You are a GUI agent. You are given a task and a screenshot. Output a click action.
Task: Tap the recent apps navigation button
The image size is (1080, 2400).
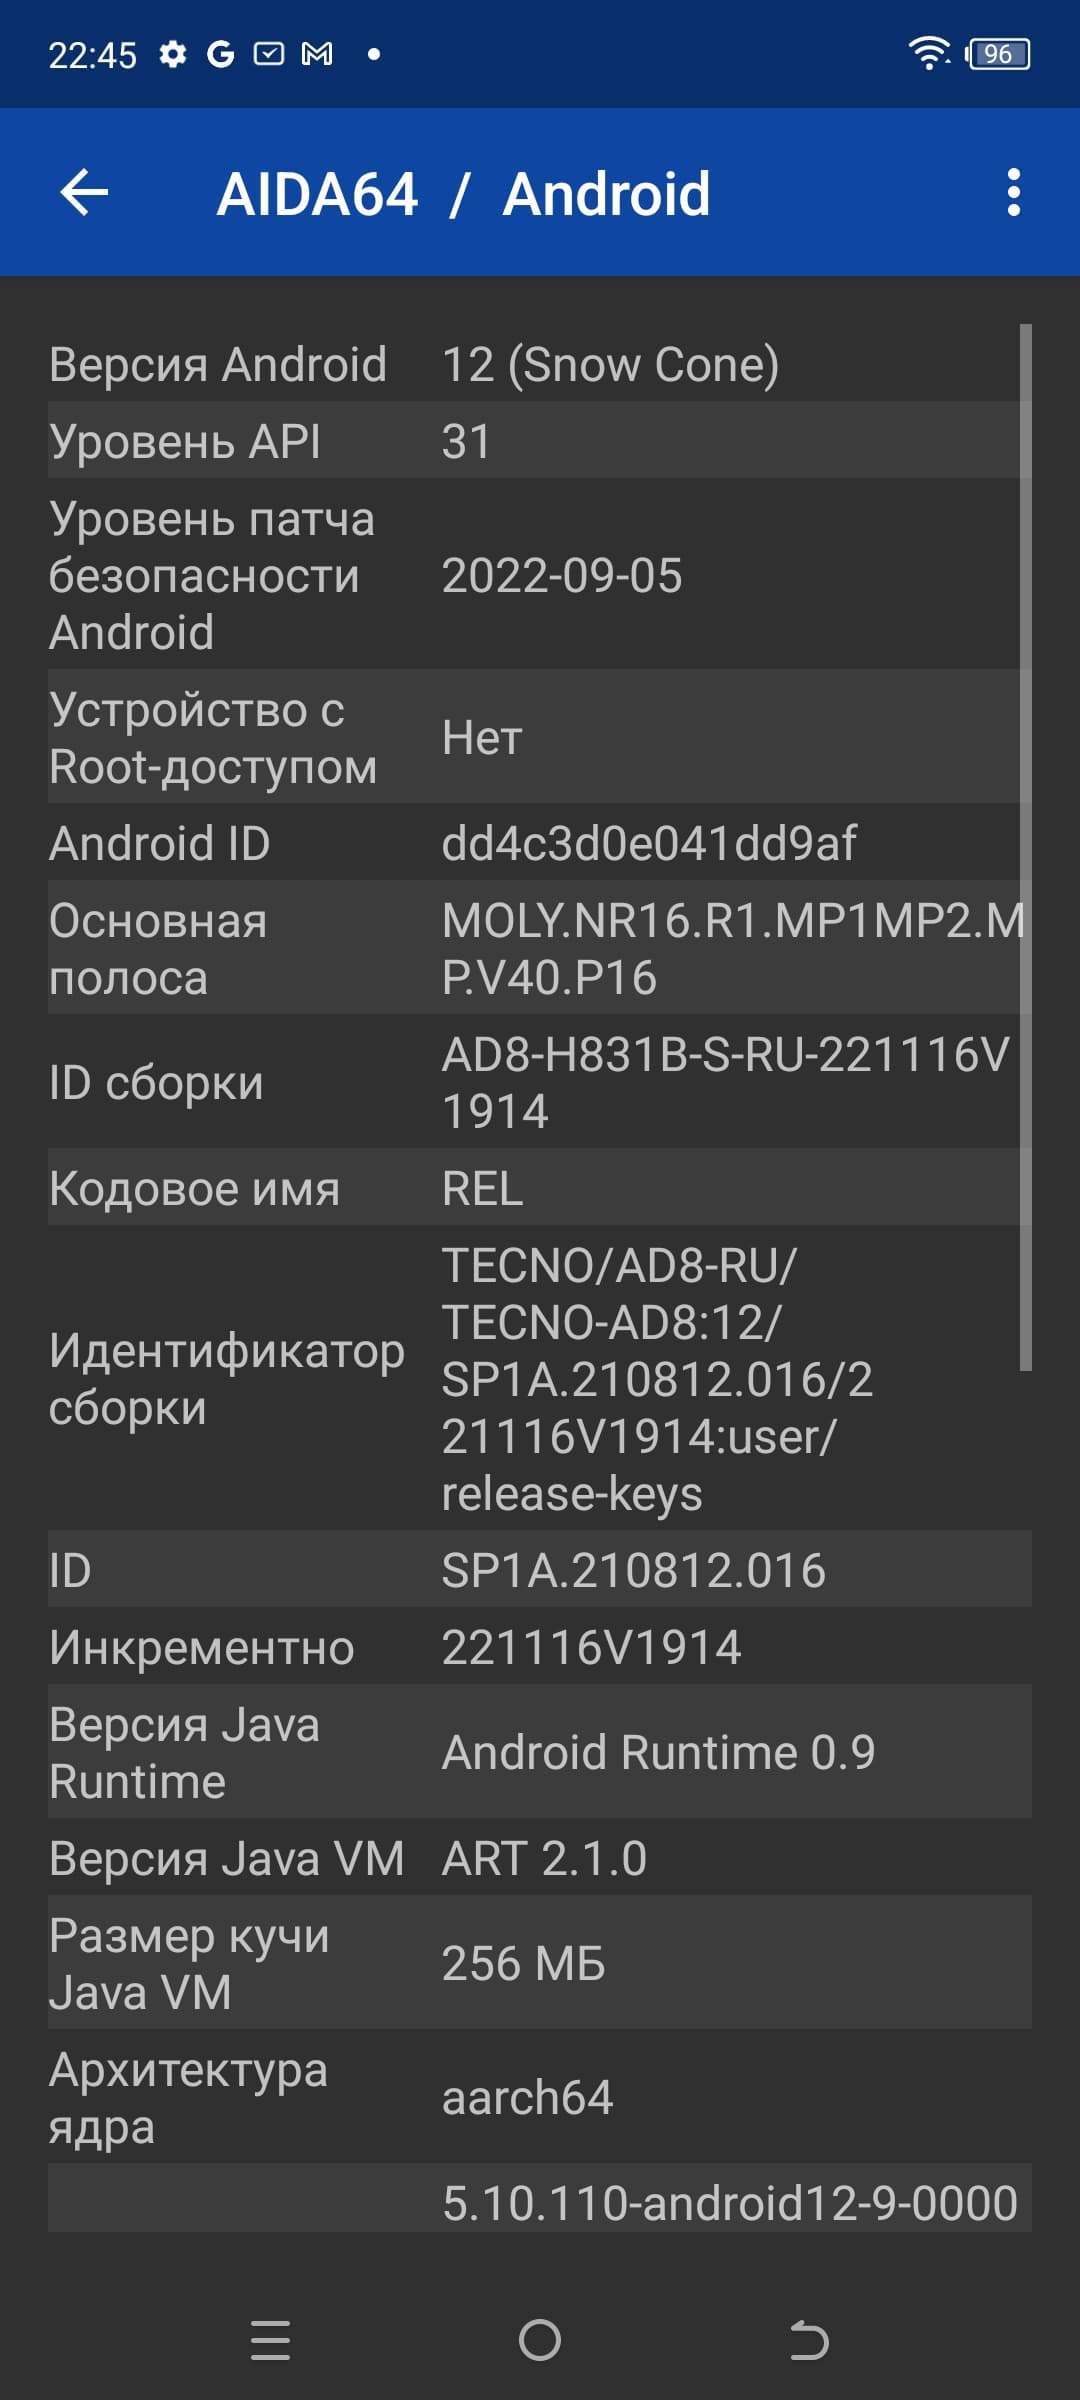(270, 2340)
